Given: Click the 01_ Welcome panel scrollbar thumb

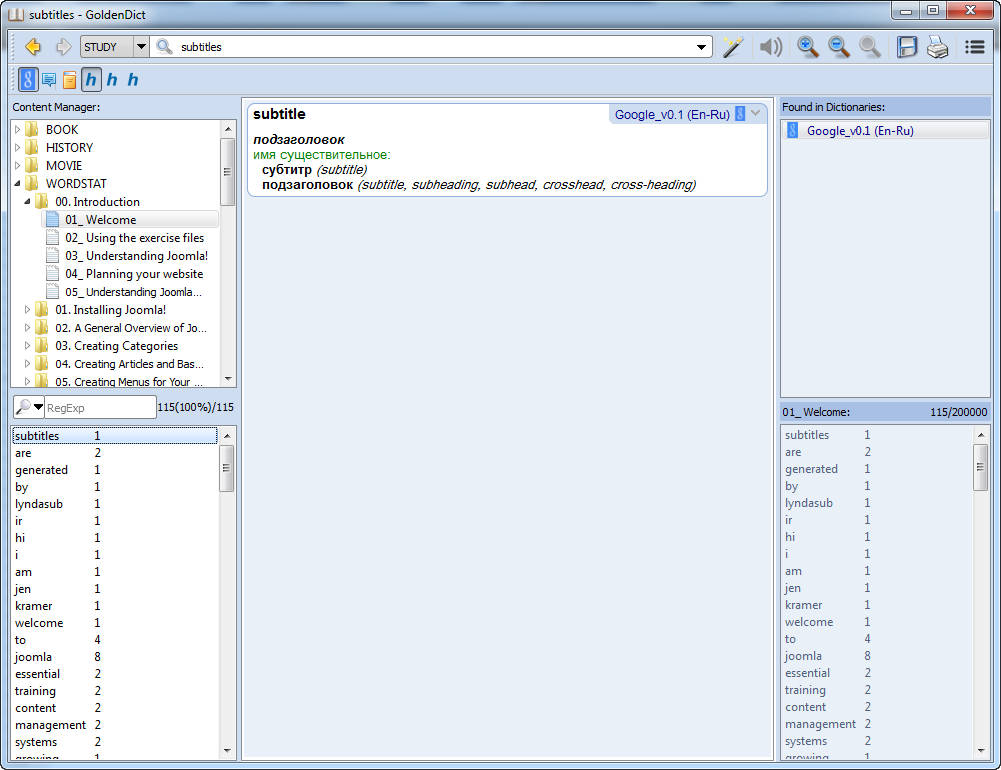Looking at the screenshot, I should point(981,467).
